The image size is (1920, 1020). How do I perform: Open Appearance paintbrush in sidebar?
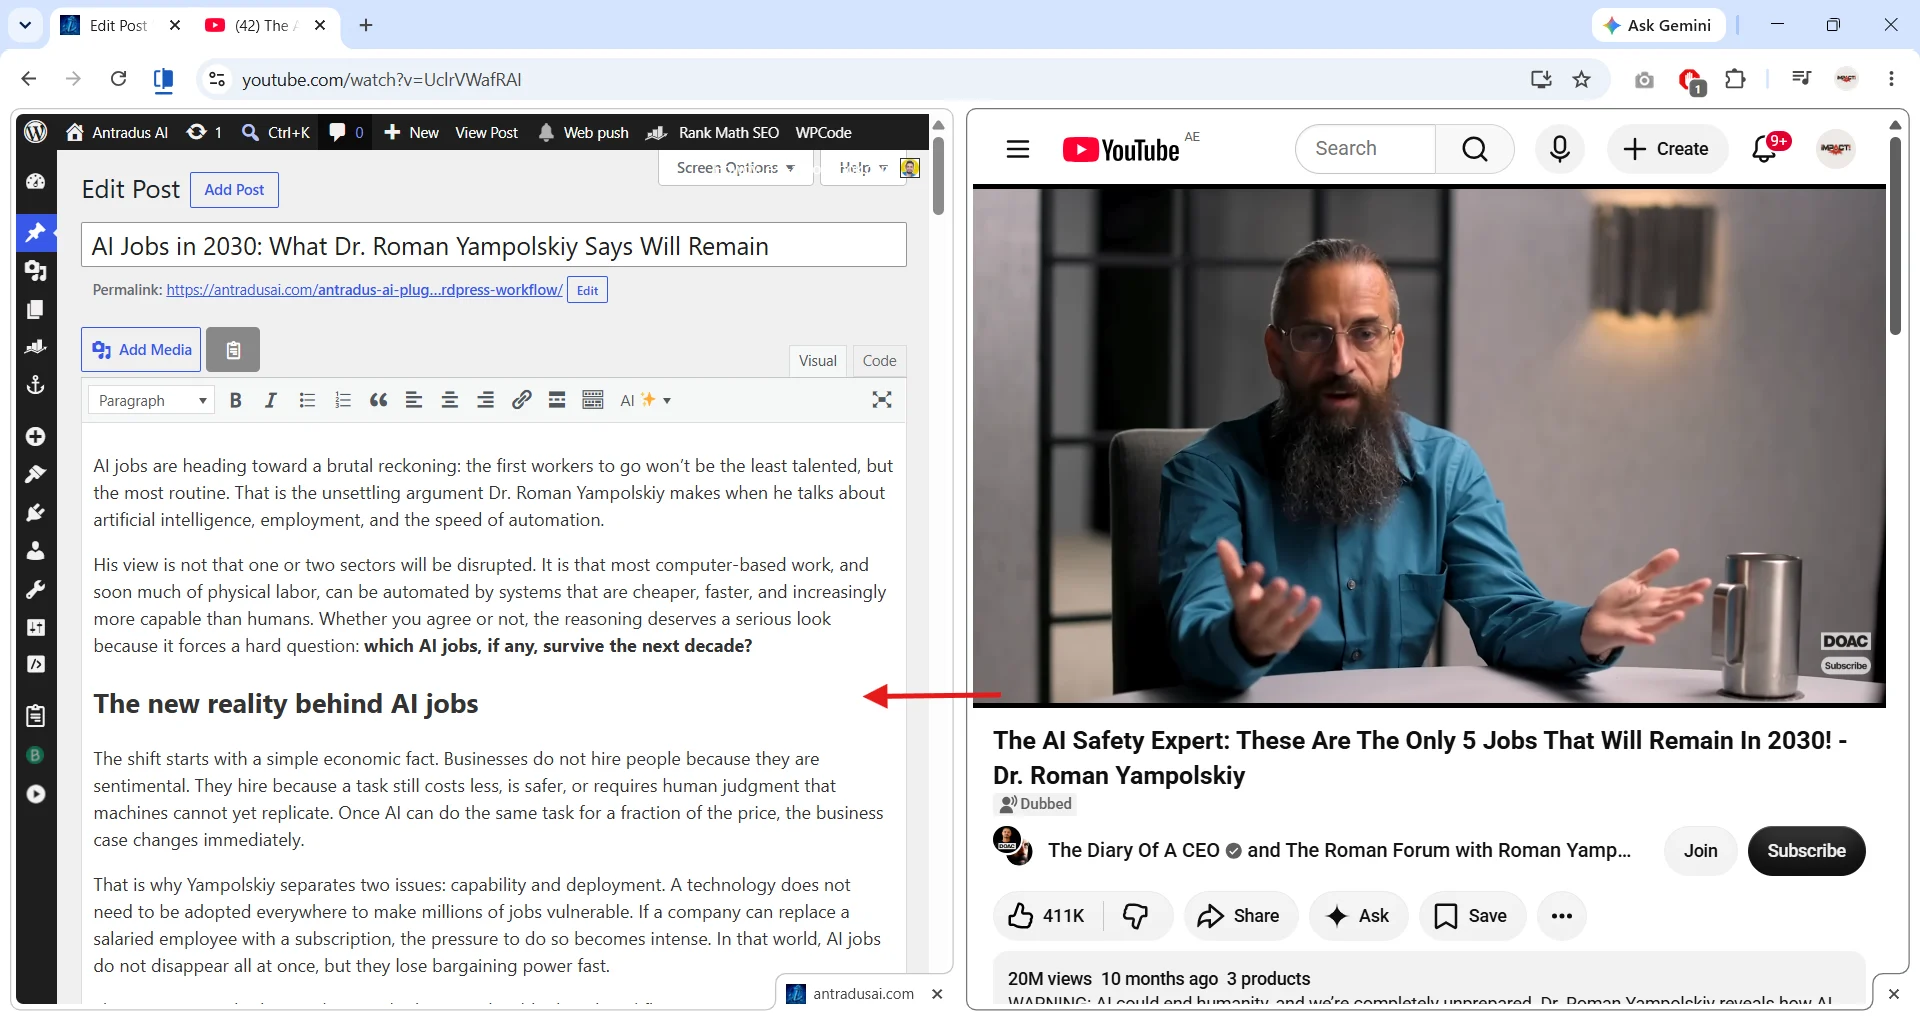pyautogui.click(x=36, y=474)
